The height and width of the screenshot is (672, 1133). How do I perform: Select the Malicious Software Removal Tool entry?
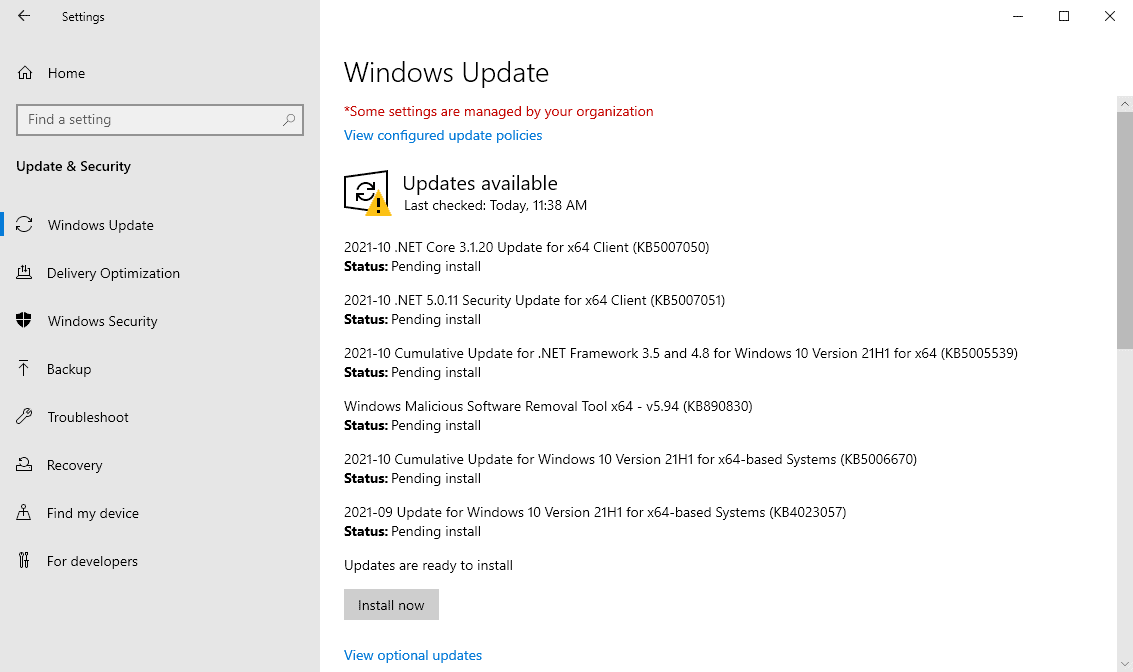click(548, 406)
